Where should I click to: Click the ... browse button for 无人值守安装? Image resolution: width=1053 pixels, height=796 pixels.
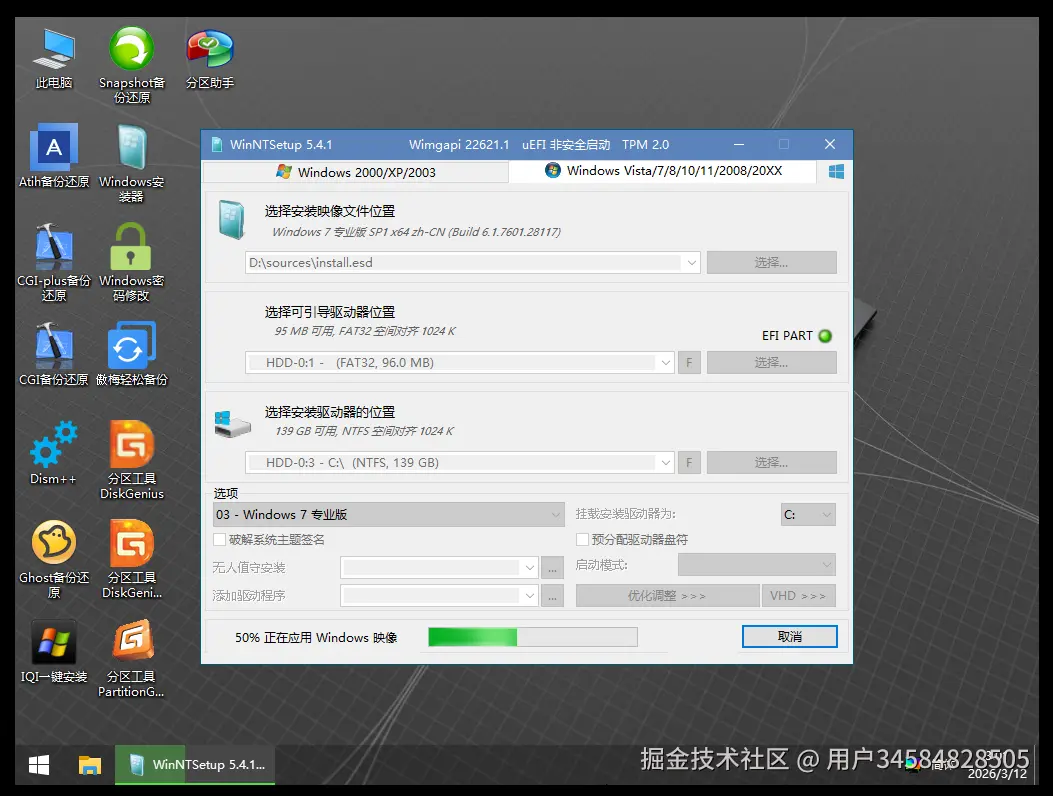click(x=552, y=568)
